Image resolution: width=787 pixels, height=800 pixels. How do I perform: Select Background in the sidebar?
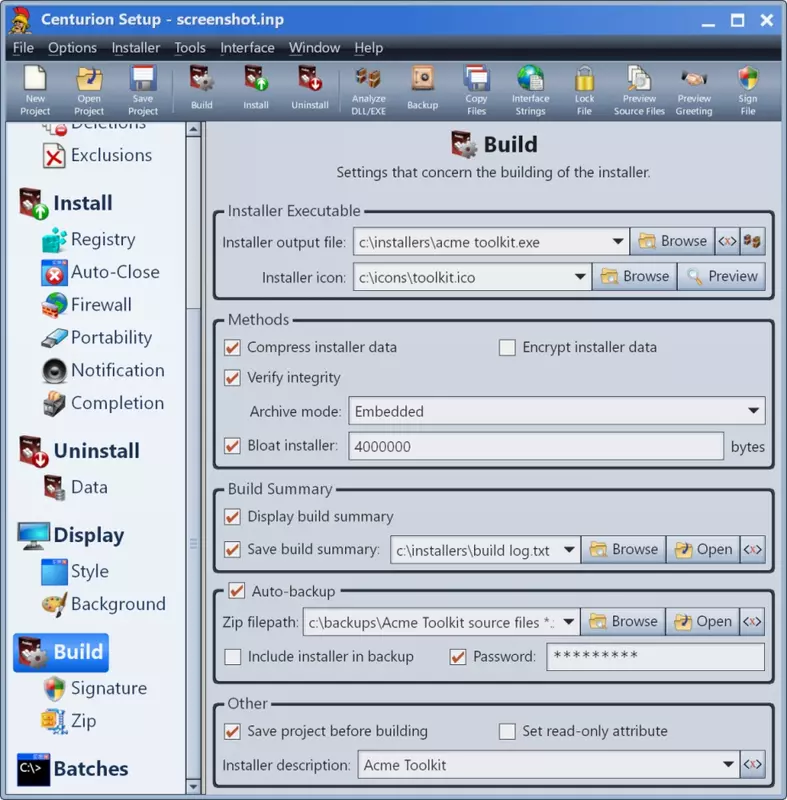[x=104, y=604]
